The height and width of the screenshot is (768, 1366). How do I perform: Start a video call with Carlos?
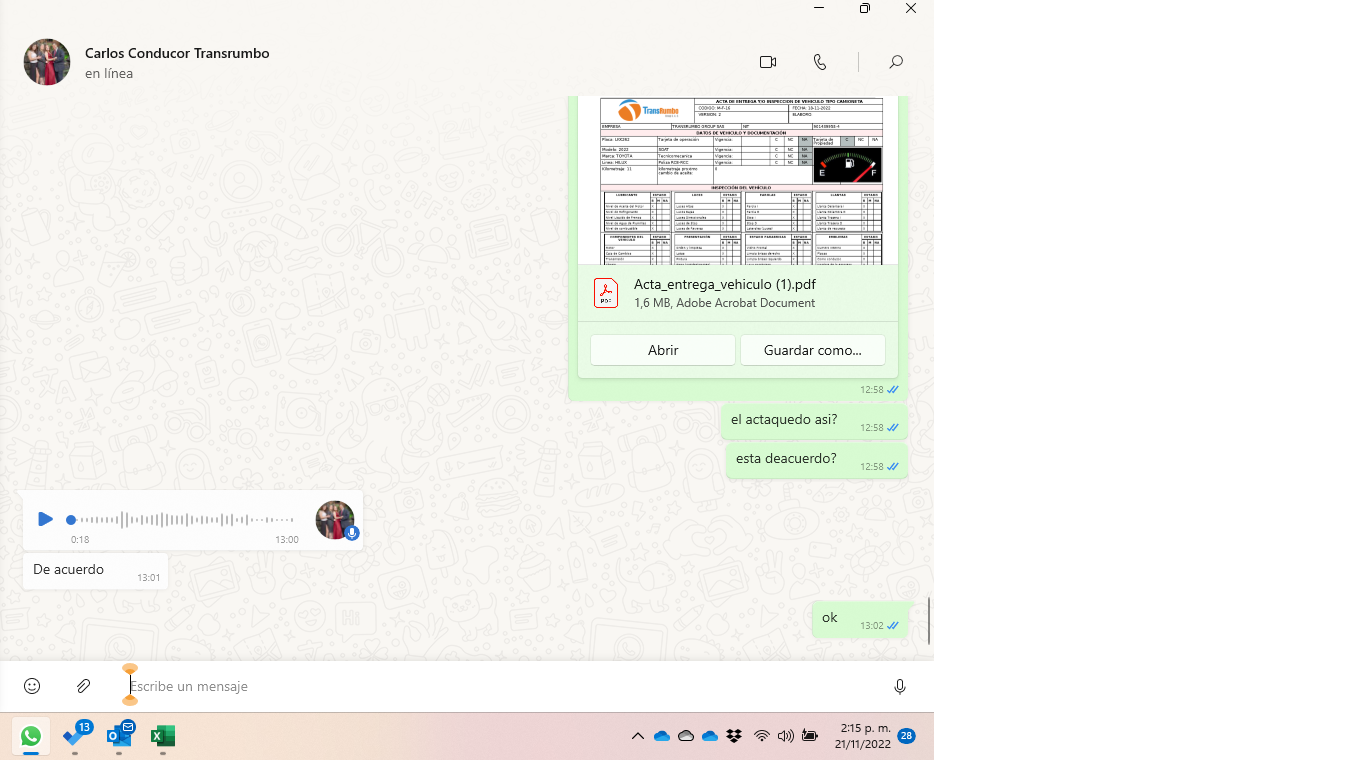pos(767,62)
